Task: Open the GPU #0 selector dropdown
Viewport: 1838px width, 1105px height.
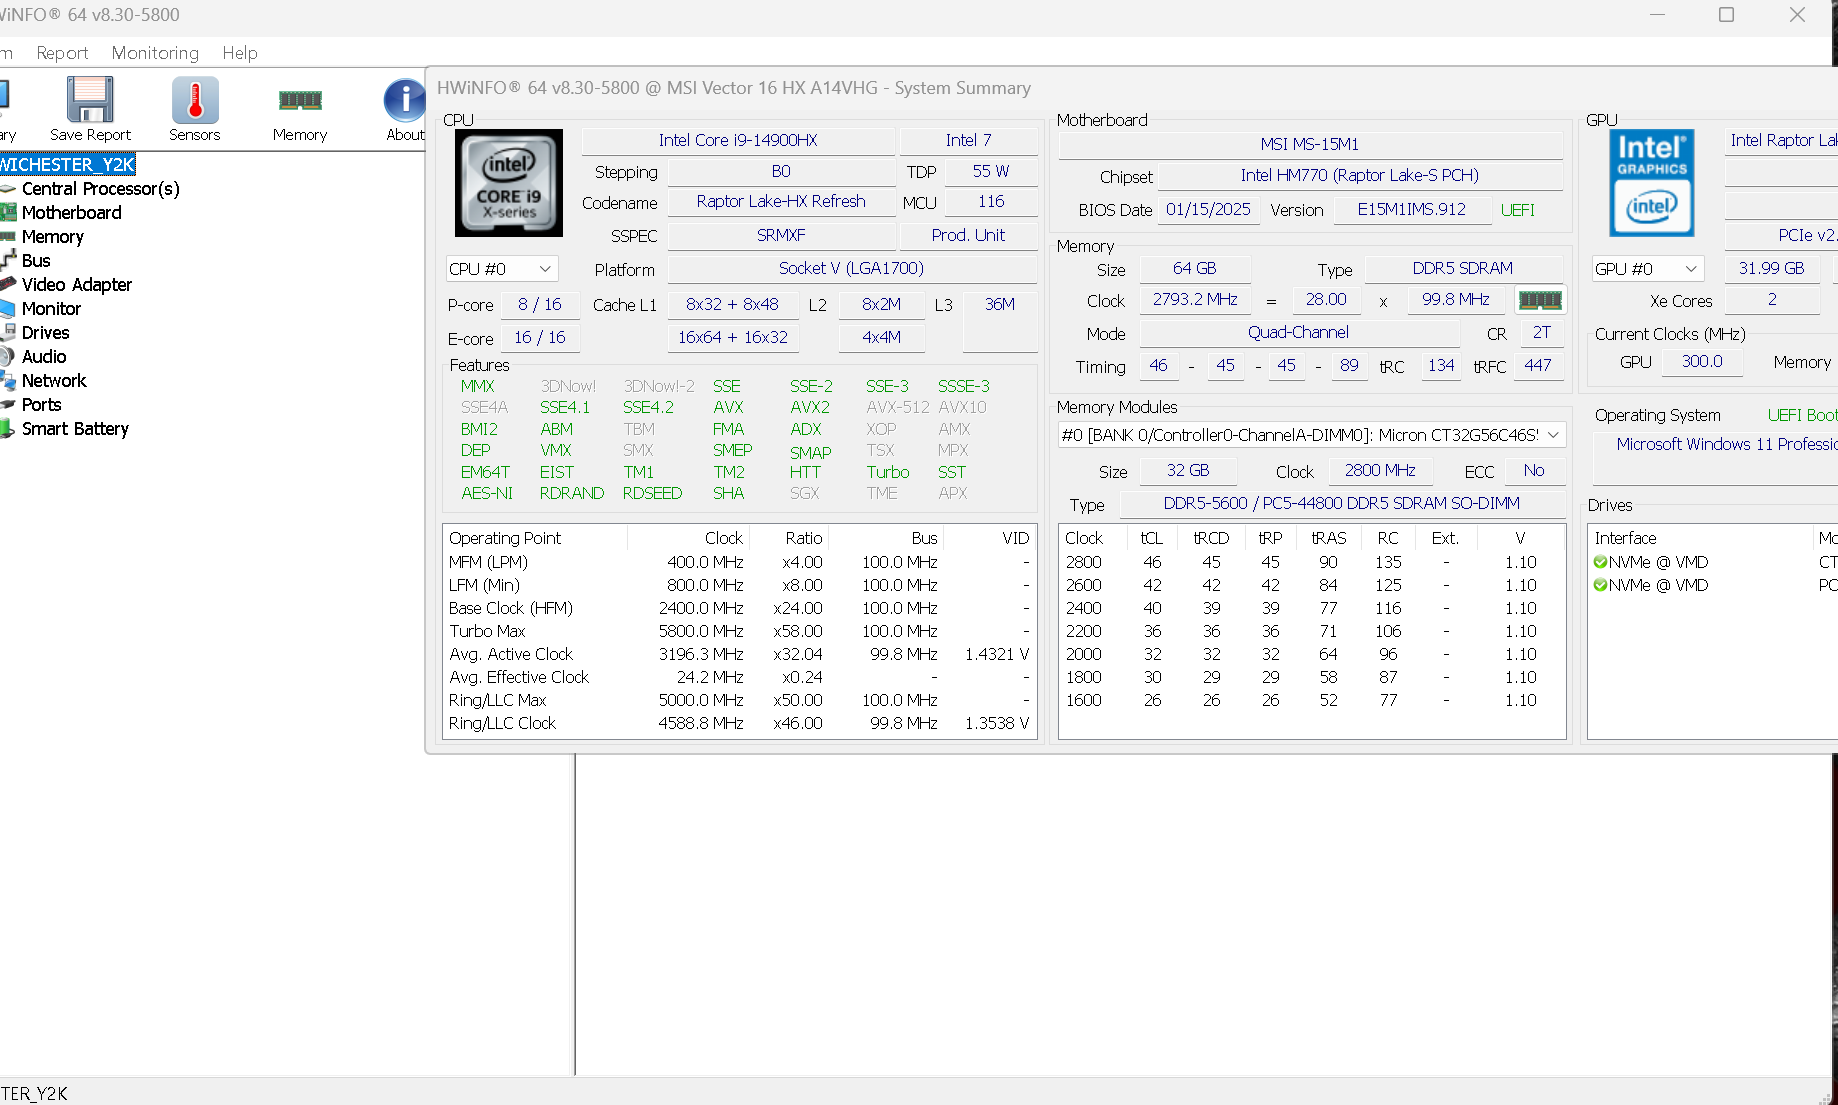Action: (1647, 269)
